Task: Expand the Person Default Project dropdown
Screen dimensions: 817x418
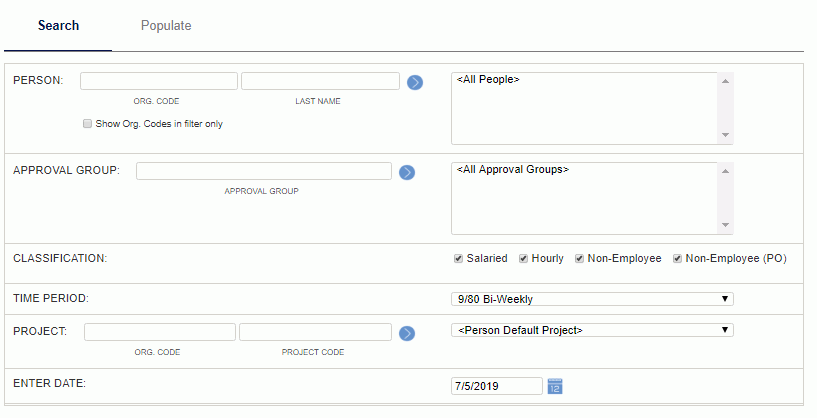Action: click(x=592, y=330)
